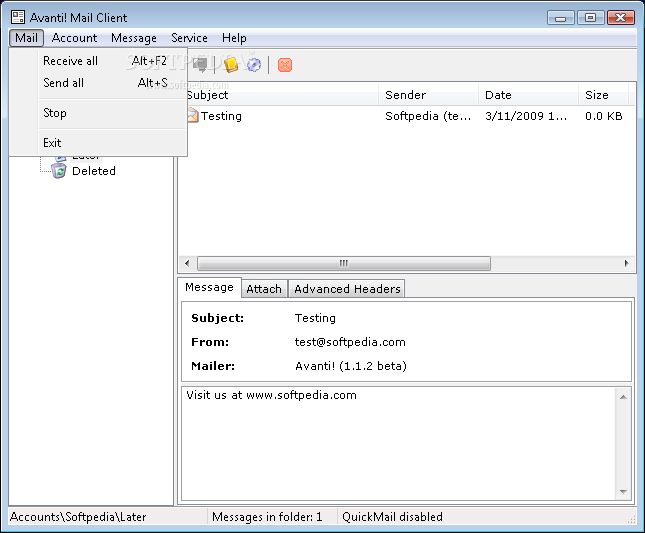
Task: Minimize the Avanti! Mail Client window
Action: [x=560, y=18]
